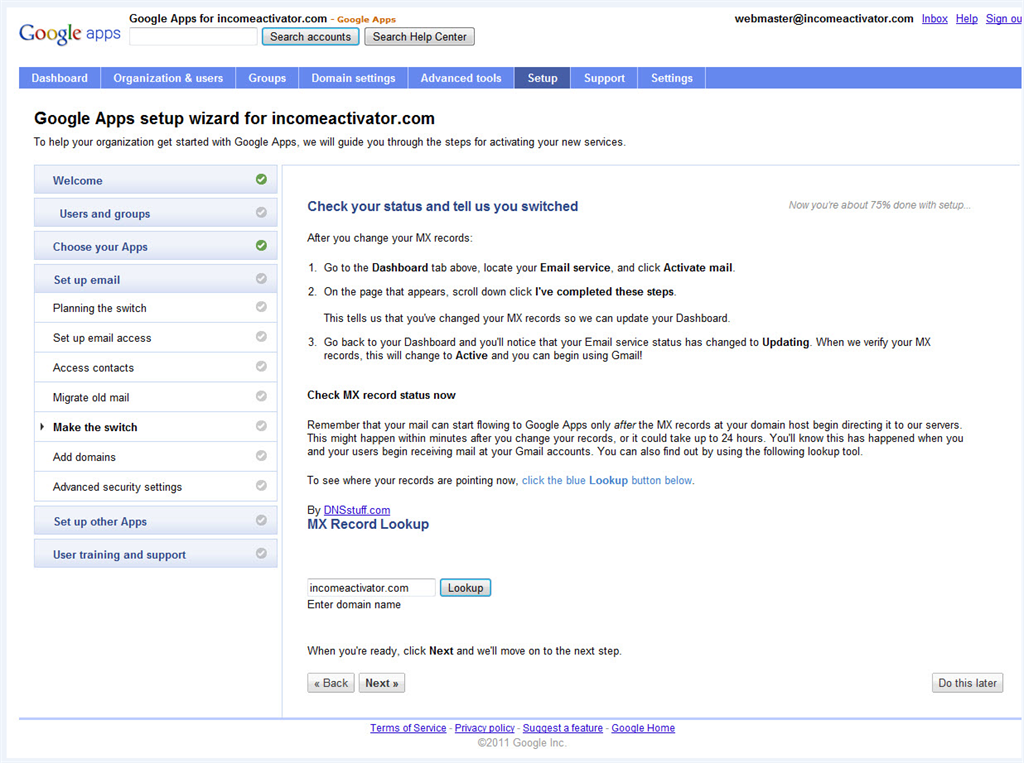Click the Search accounts button
The width and height of the screenshot is (1024, 763).
click(311, 37)
